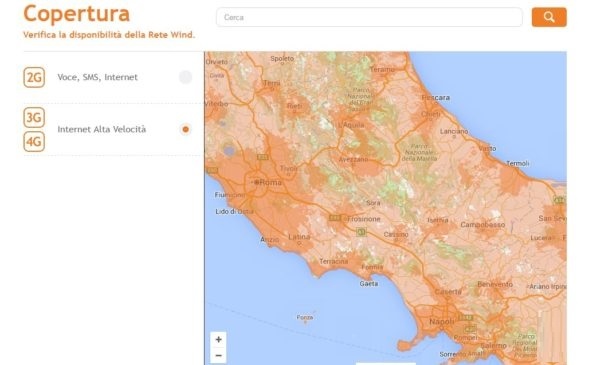The width and height of the screenshot is (600, 365).
Task: Click Isernia on the map
Action: [x=437, y=220]
